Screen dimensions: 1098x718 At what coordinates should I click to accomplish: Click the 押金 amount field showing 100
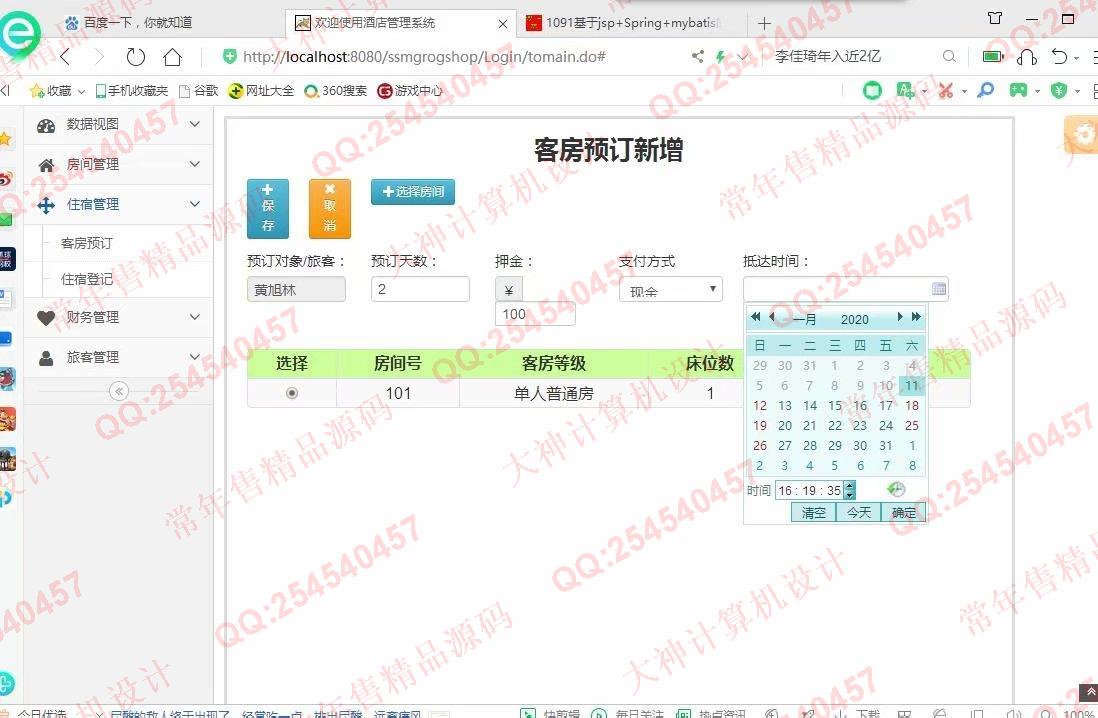point(535,314)
